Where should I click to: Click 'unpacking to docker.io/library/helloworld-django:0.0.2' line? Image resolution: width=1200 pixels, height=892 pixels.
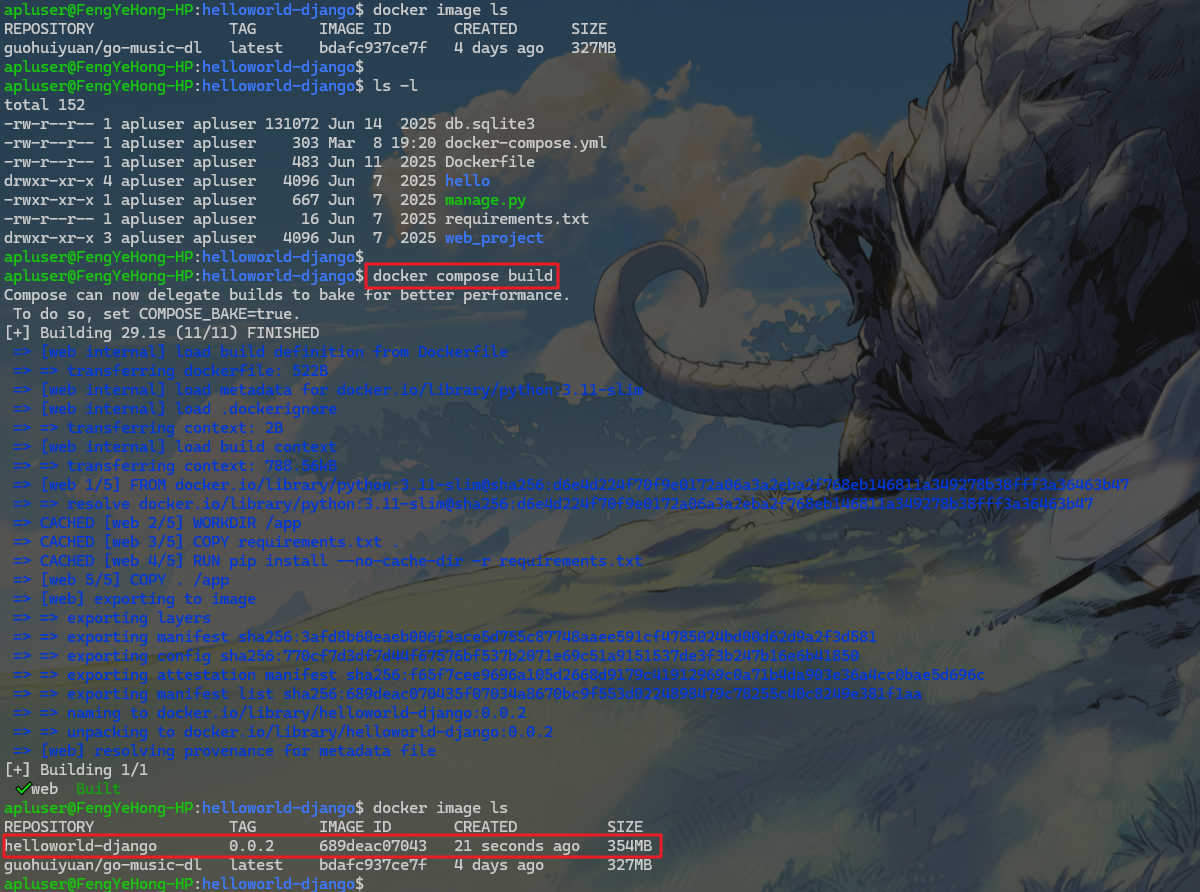pyautogui.click(x=283, y=732)
